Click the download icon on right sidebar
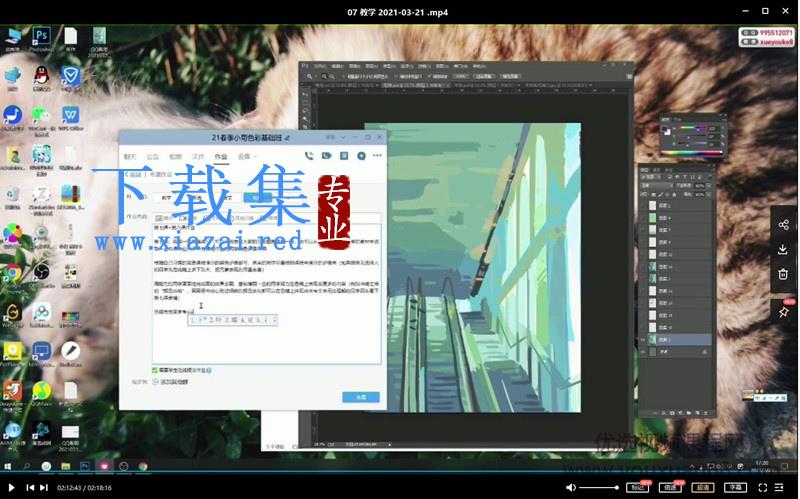The height and width of the screenshot is (499, 800). point(783,249)
